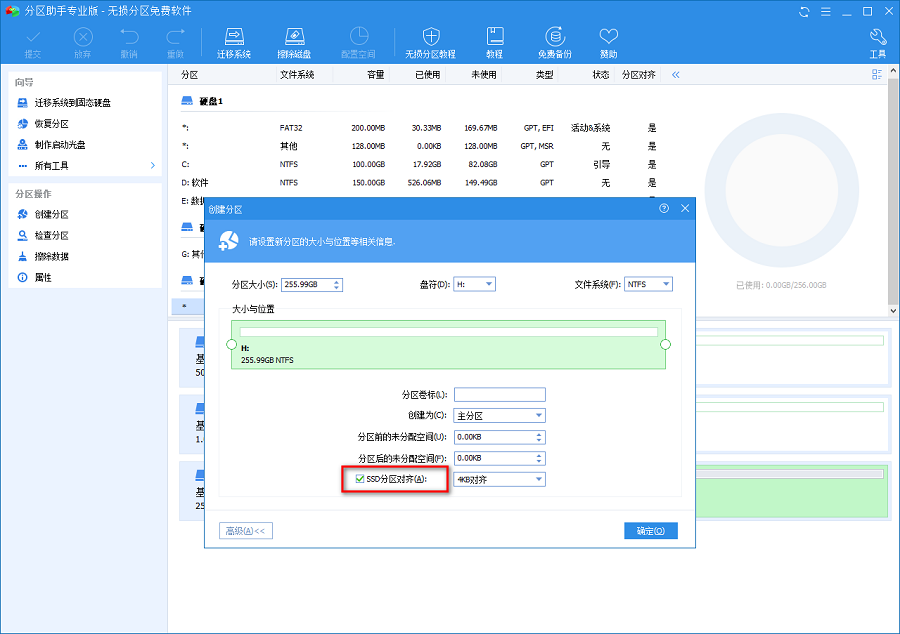The width and height of the screenshot is (900, 634).
Task: Switch view with the top-right layout icon
Action: click(x=876, y=75)
